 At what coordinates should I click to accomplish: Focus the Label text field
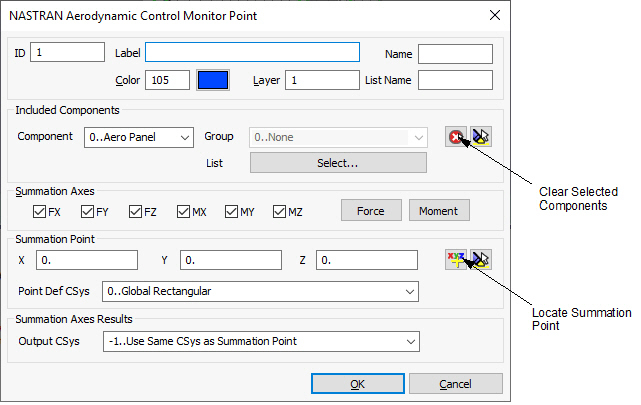[253, 52]
